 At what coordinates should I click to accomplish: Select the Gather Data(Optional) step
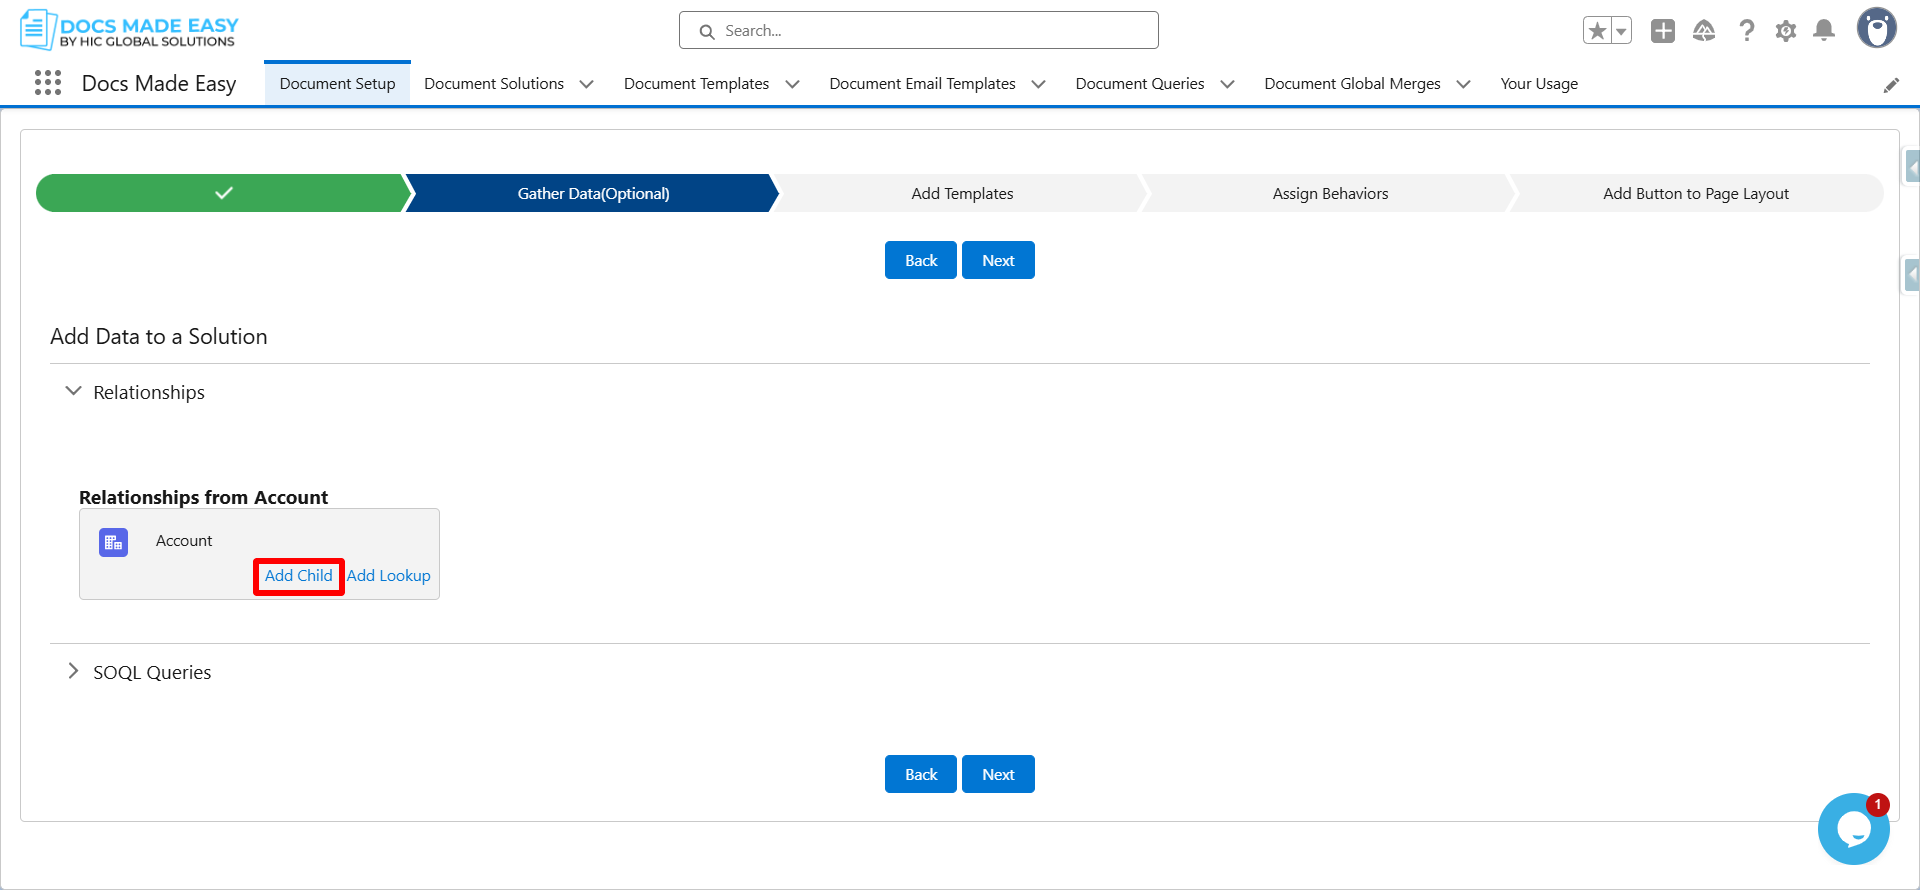point(593,193)
